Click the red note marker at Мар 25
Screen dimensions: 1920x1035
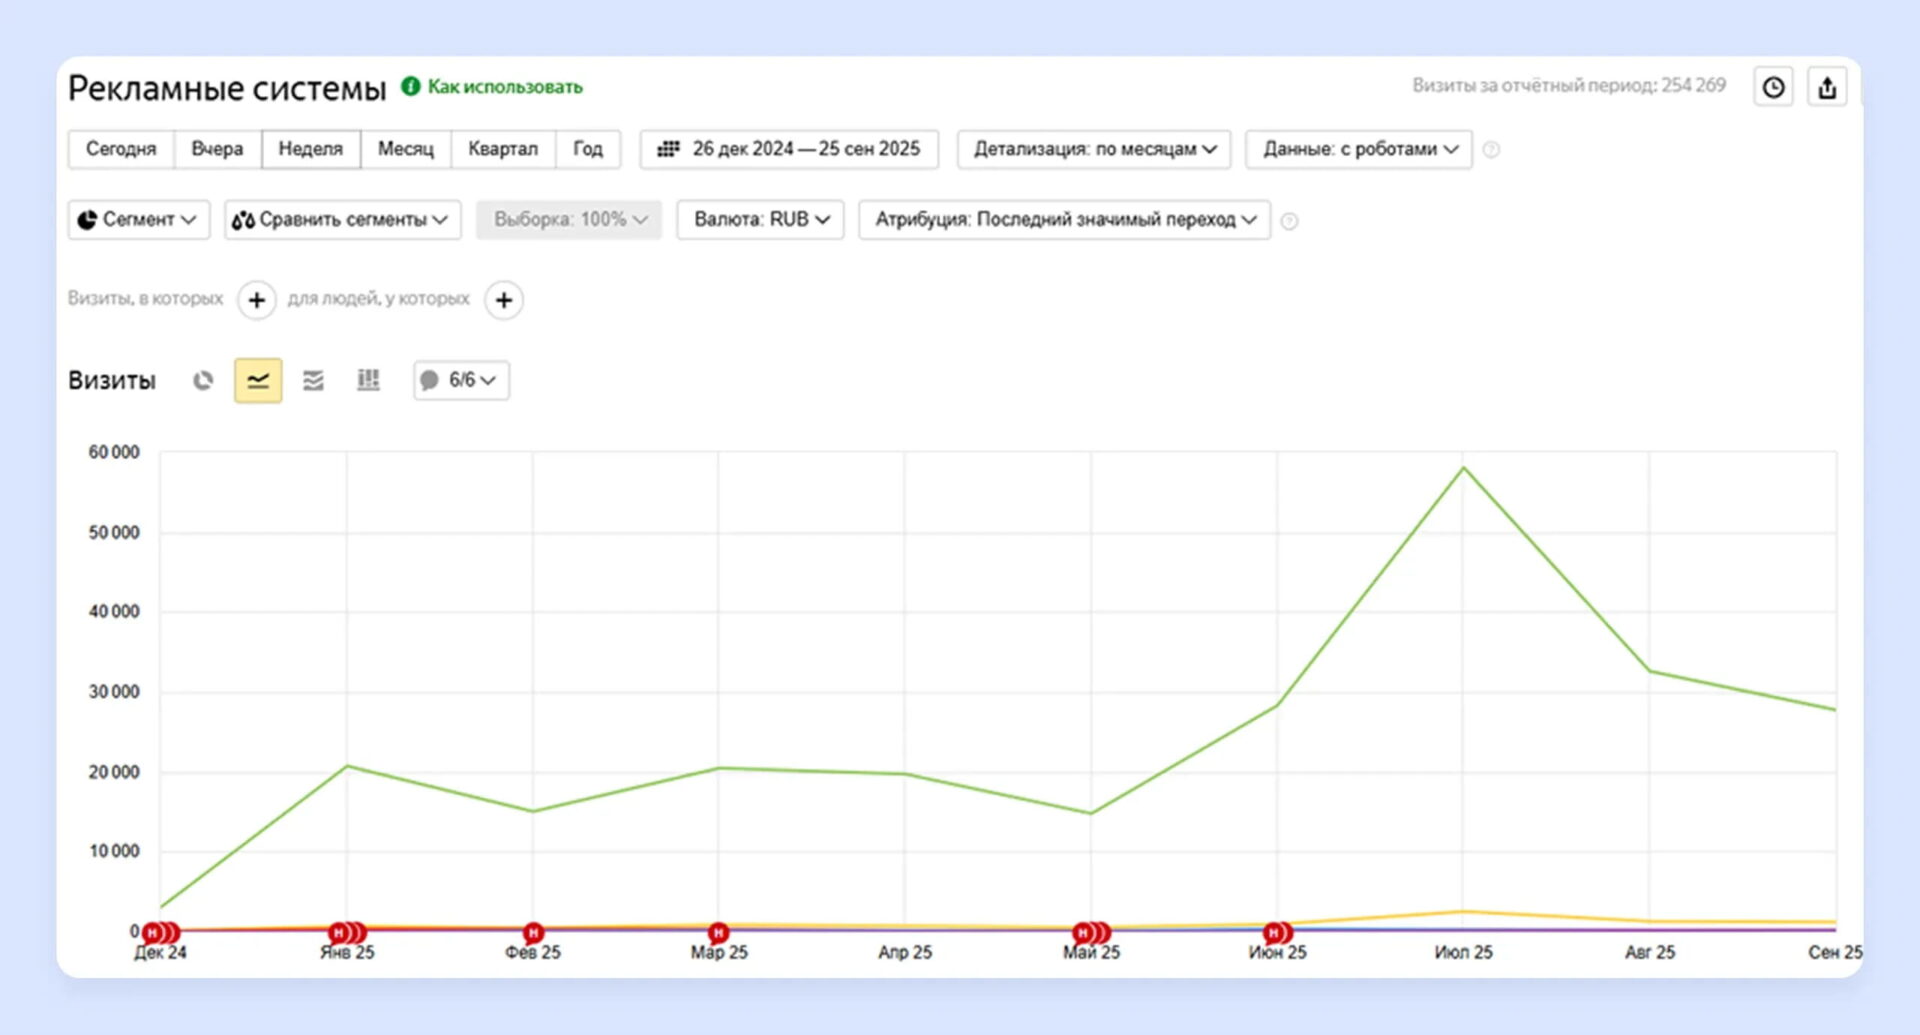(718, 933)
